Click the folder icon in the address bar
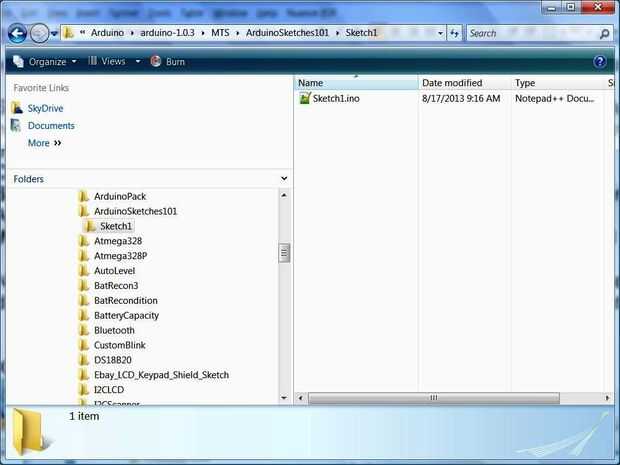Image resolution: width=620 pixels, height=465 pixels. pos(69,32)
